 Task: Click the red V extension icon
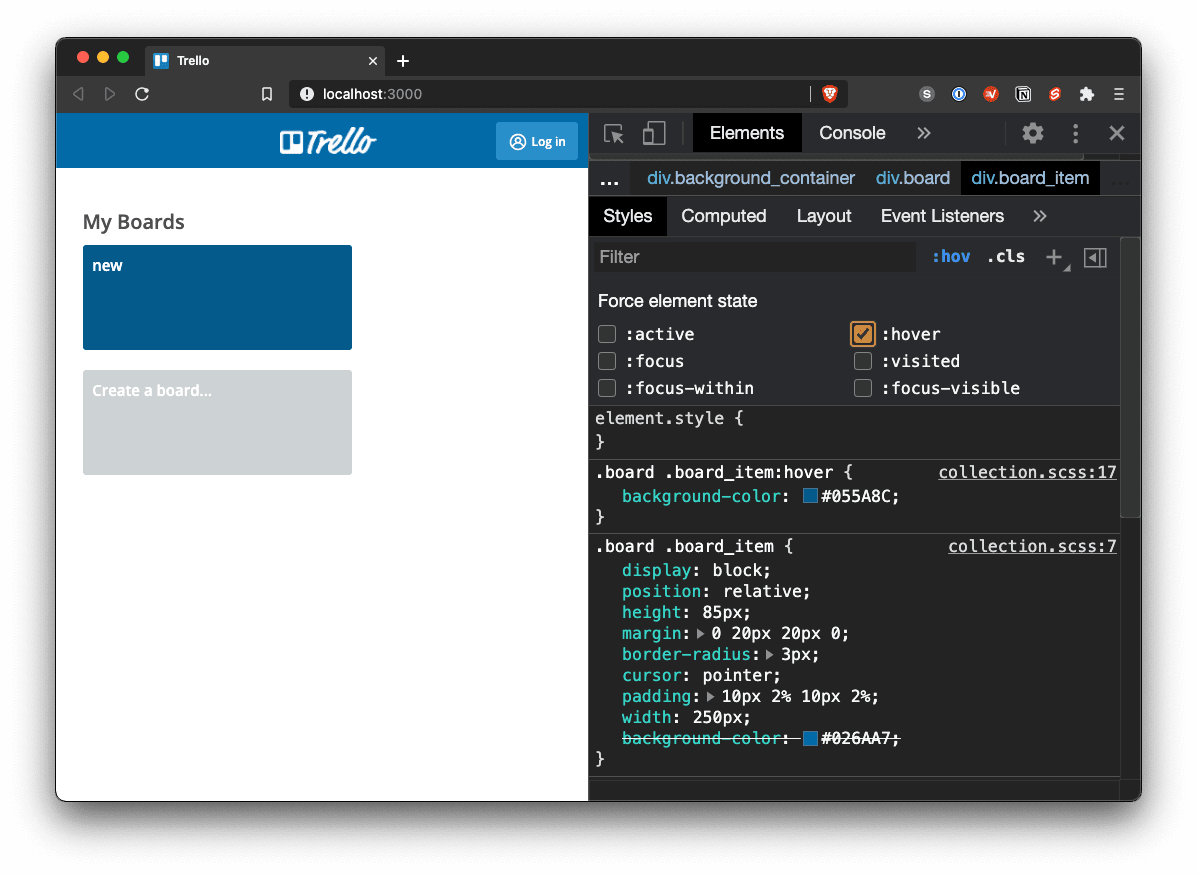point(991,94)
